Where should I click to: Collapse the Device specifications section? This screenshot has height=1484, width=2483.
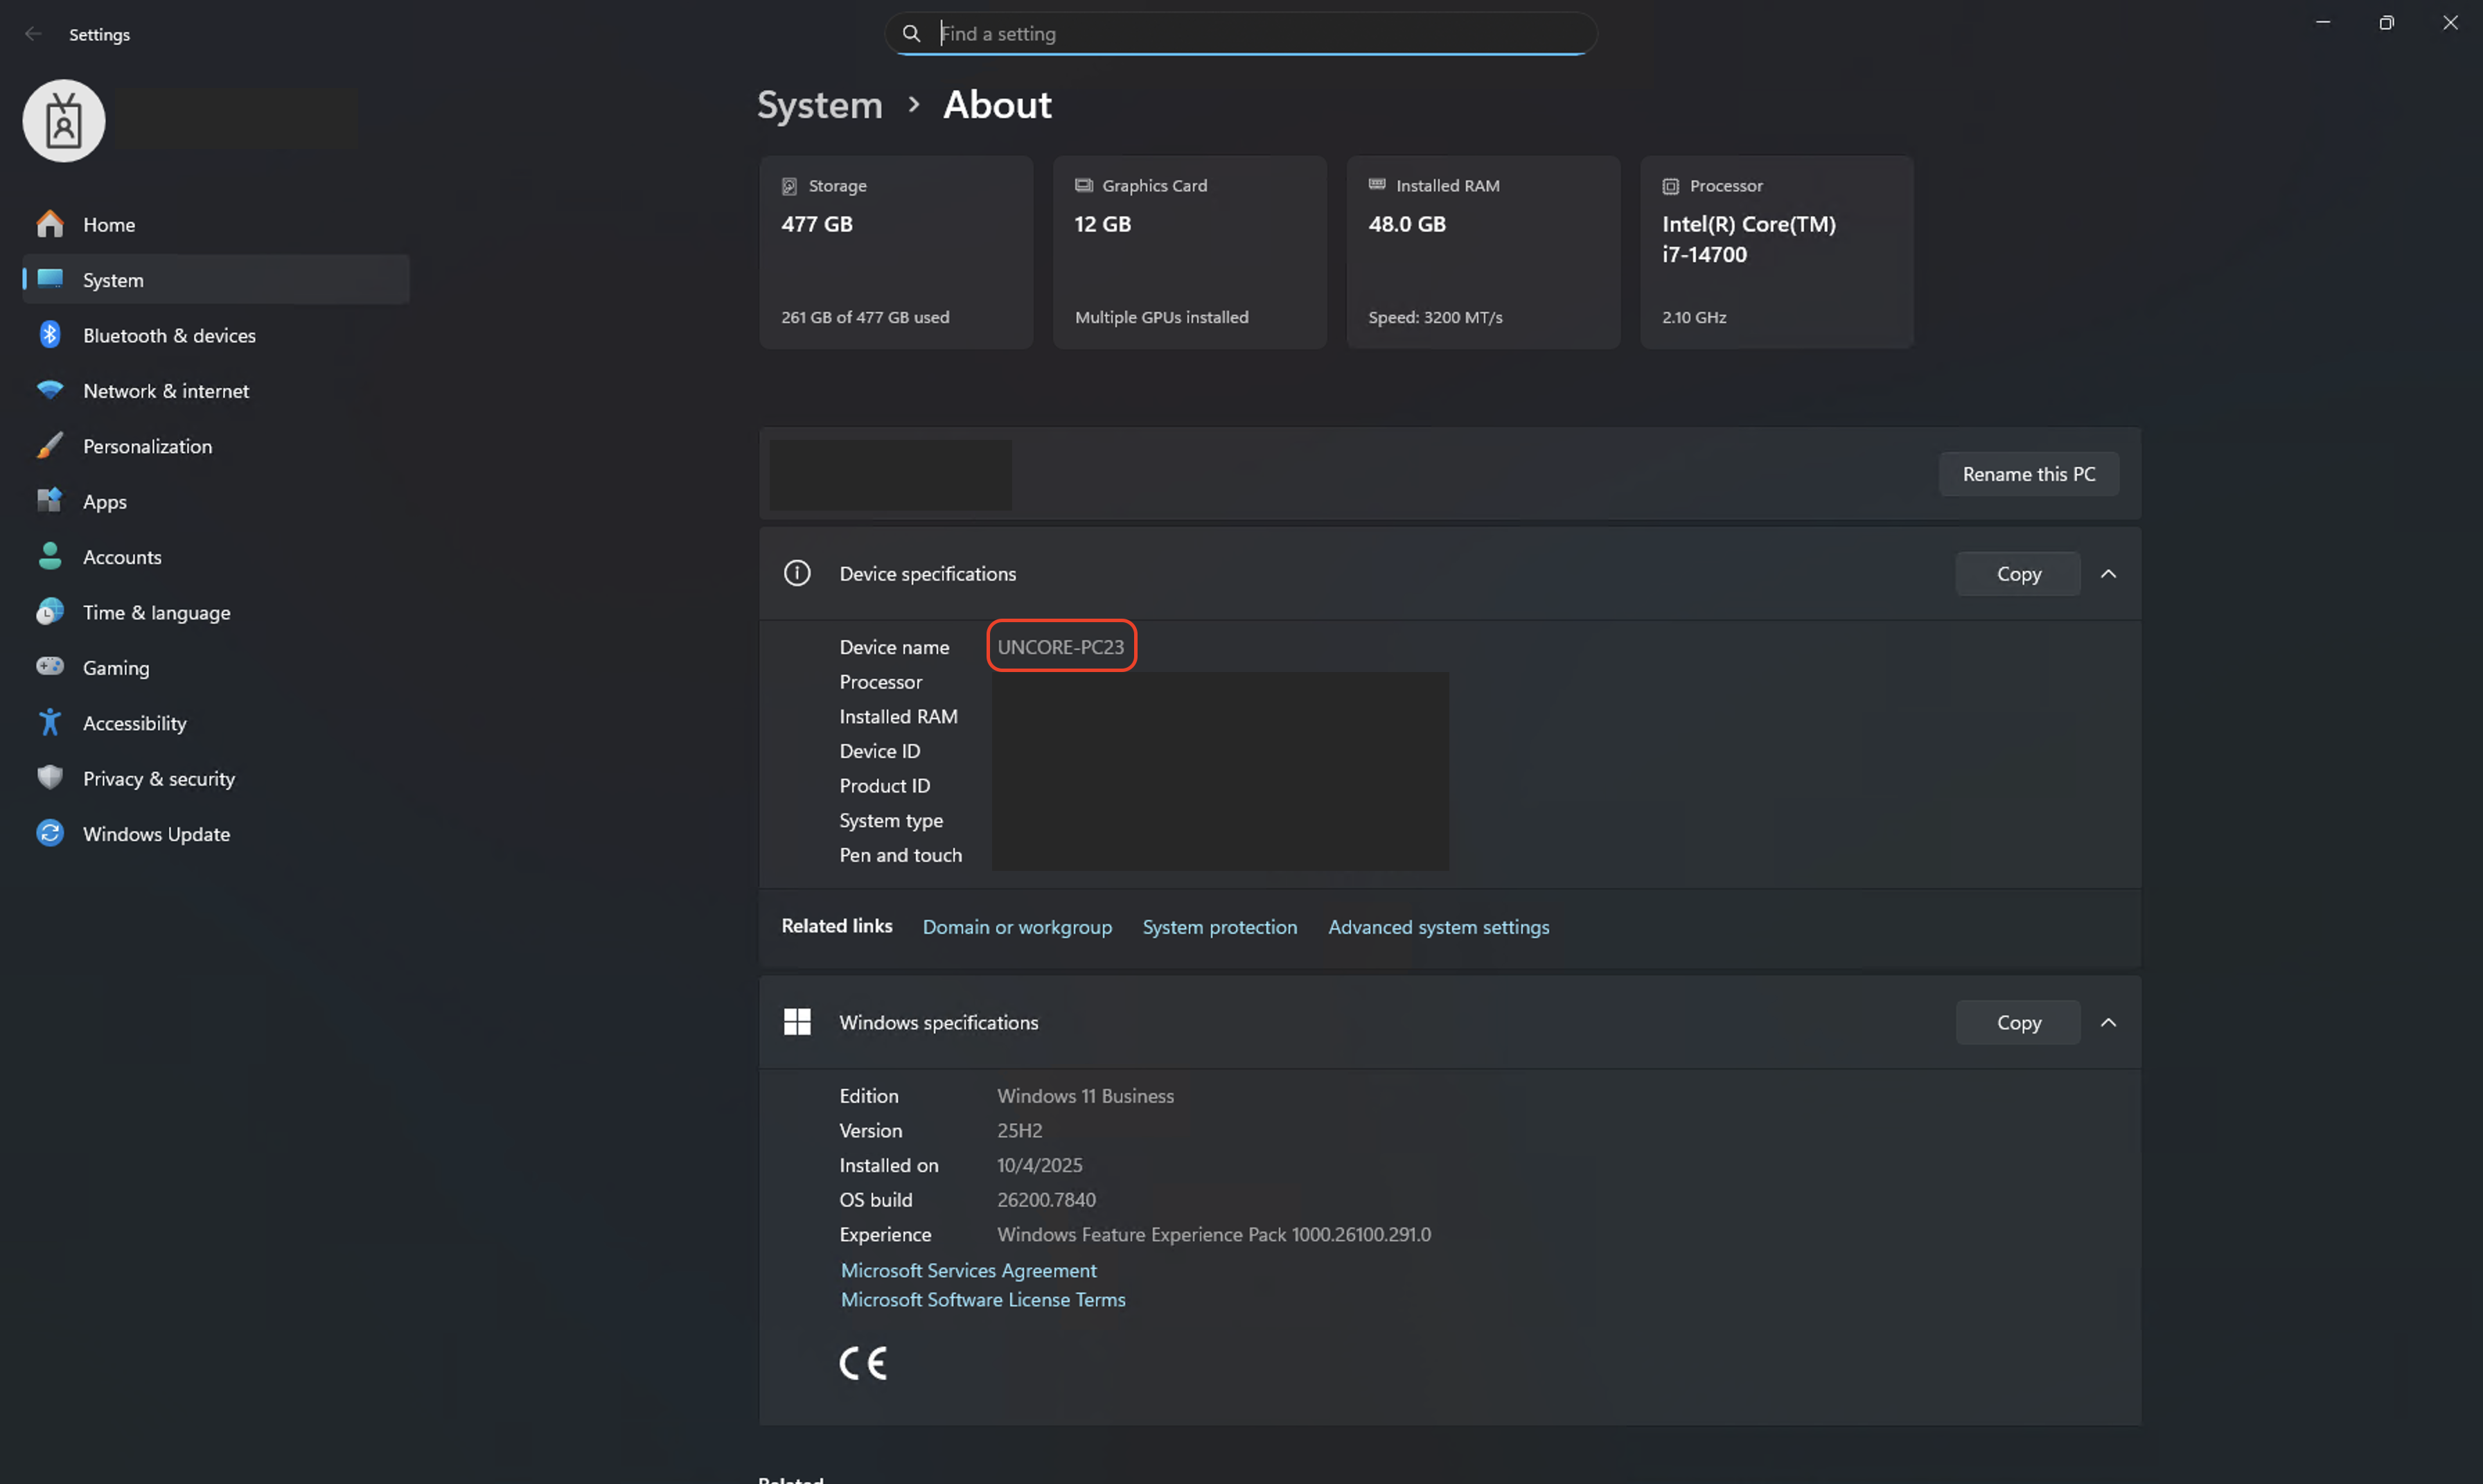pos(2108,574)
